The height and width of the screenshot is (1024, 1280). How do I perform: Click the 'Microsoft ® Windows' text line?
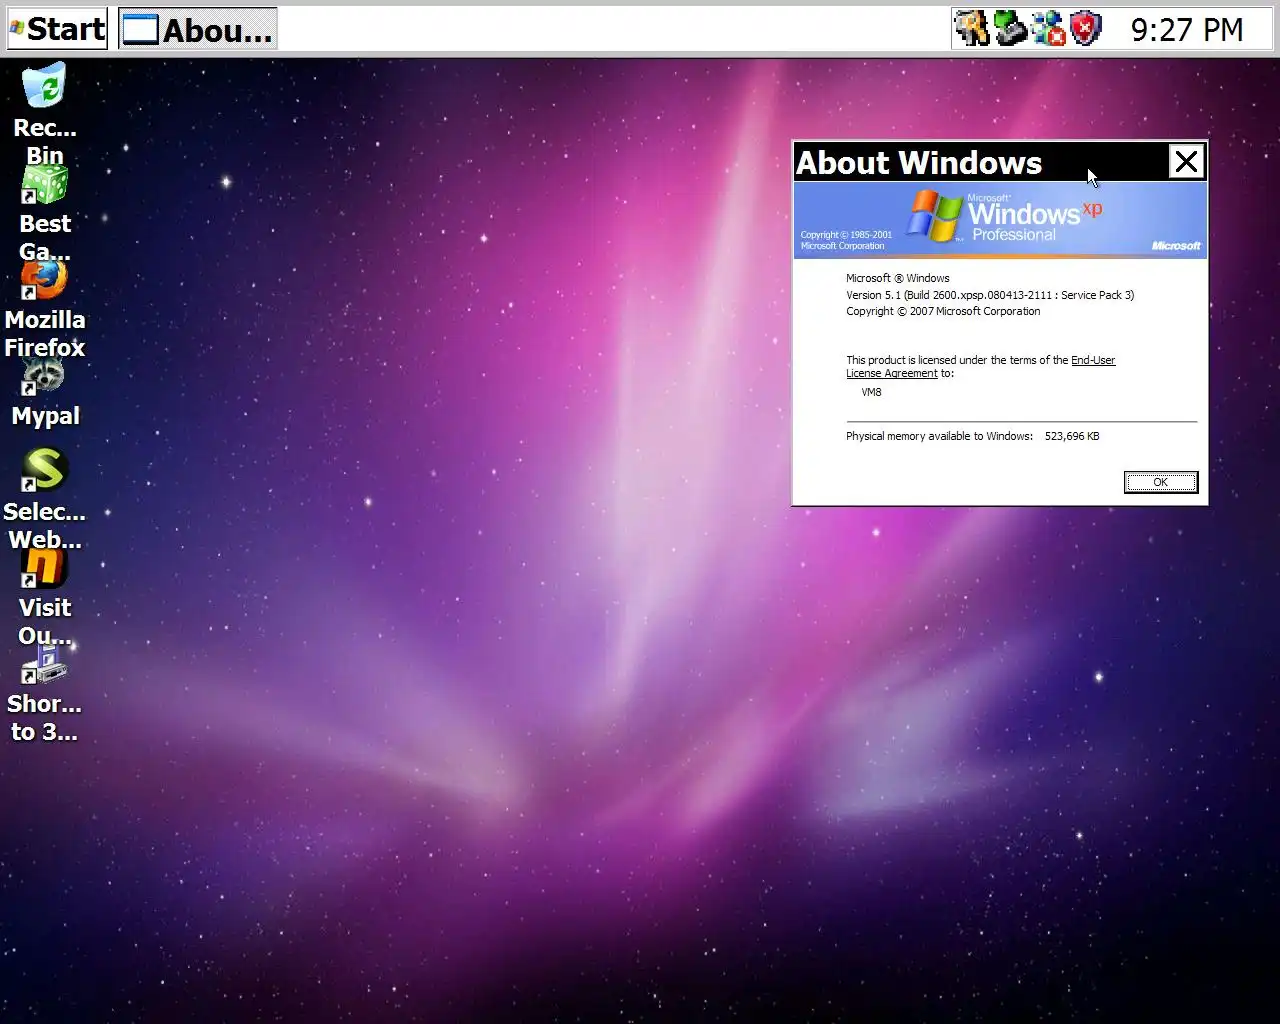898,278
